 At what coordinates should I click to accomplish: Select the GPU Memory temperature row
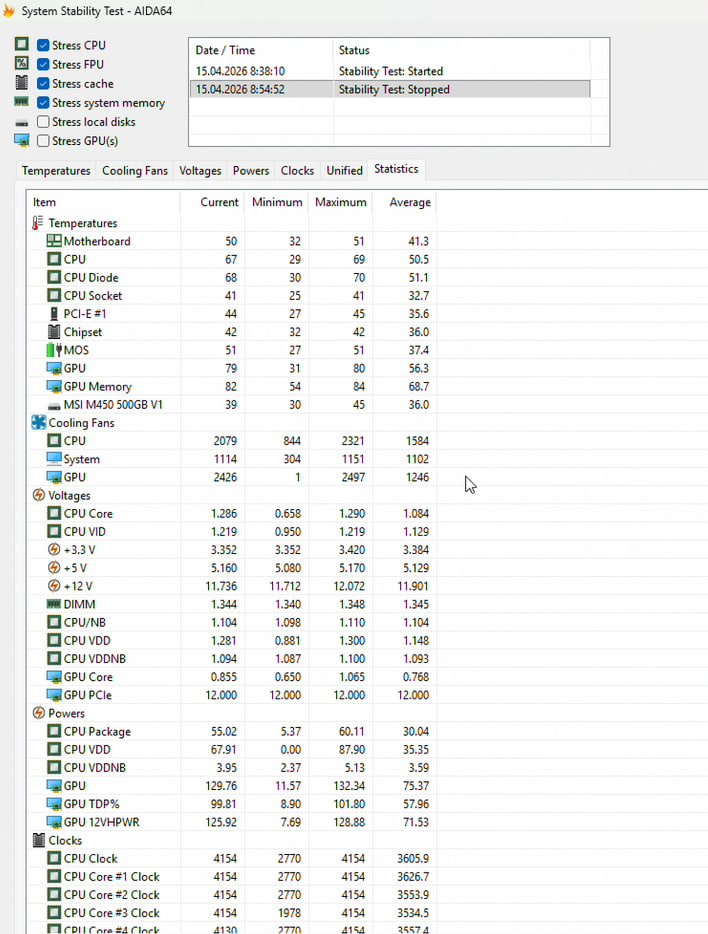pos(97,387)
